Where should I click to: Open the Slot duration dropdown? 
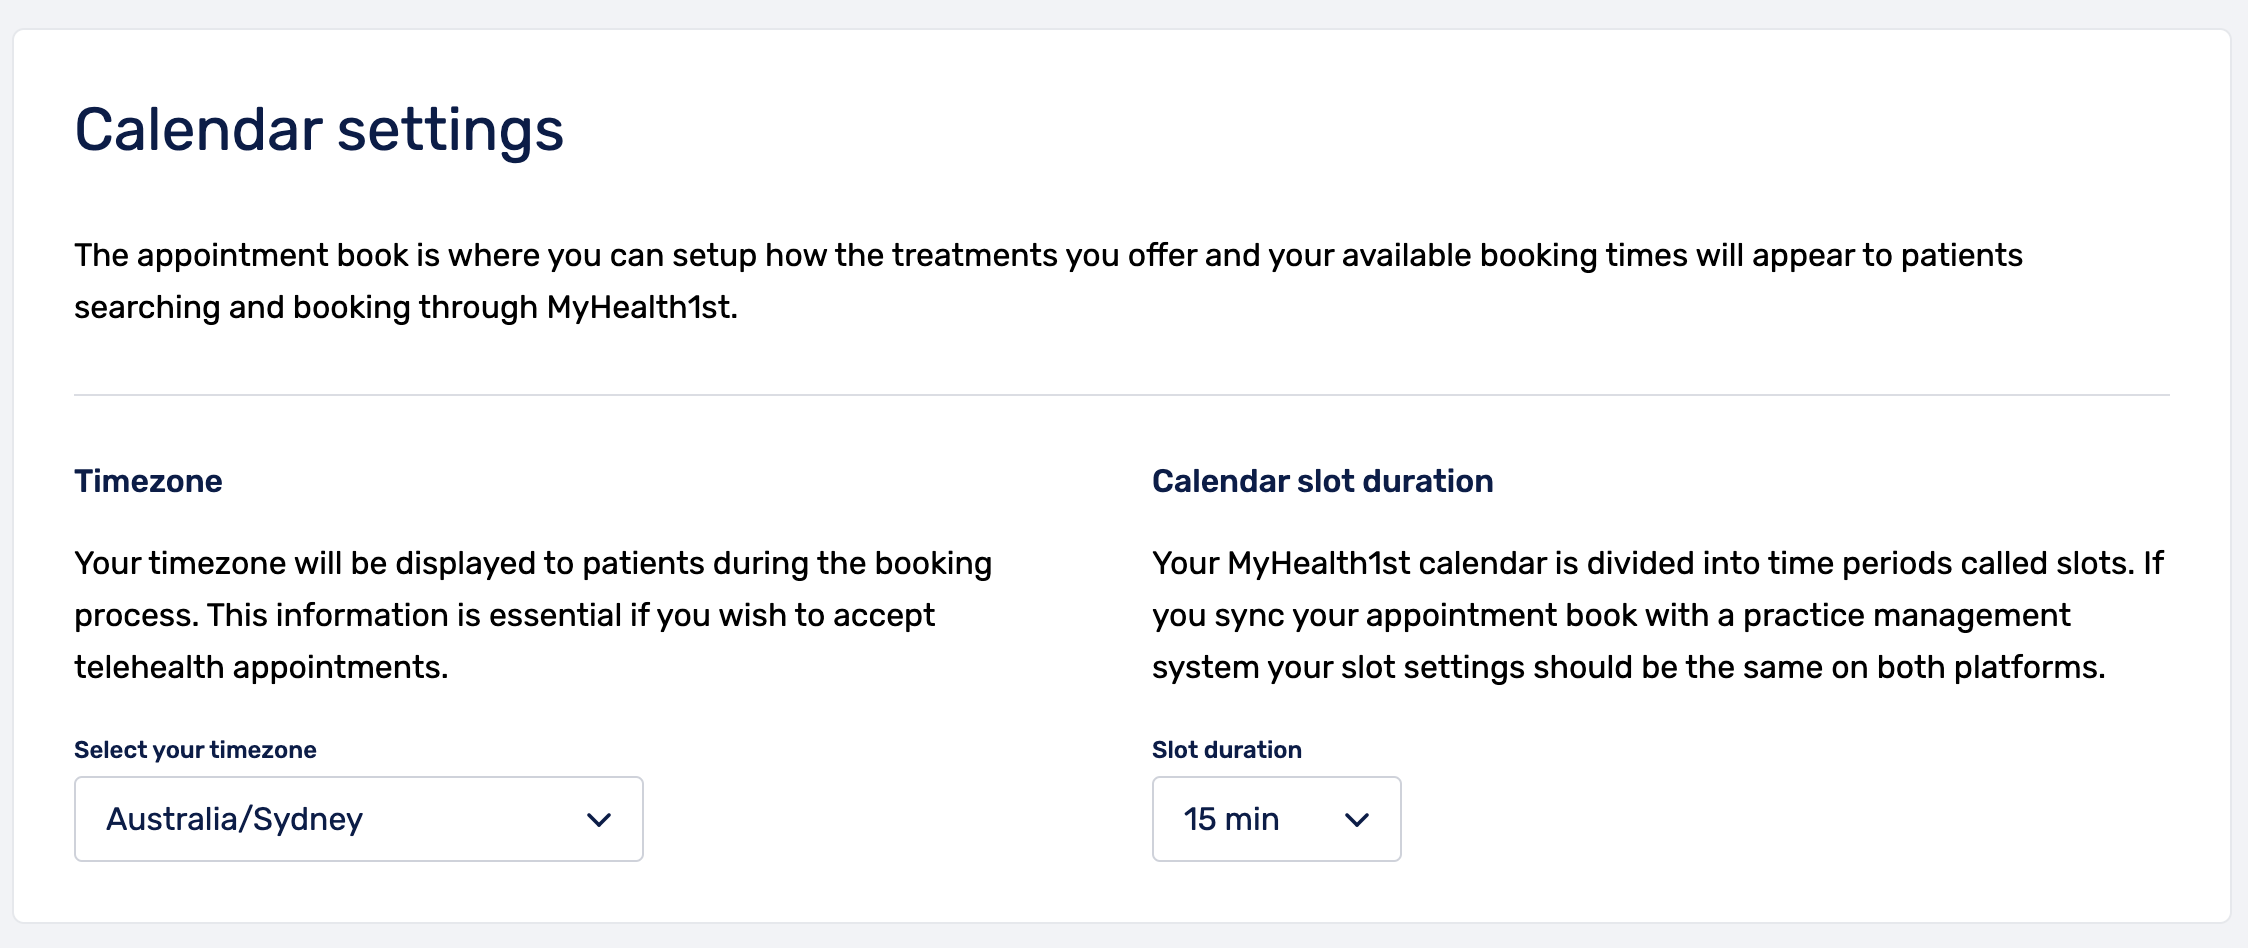tap(1276, 819)
